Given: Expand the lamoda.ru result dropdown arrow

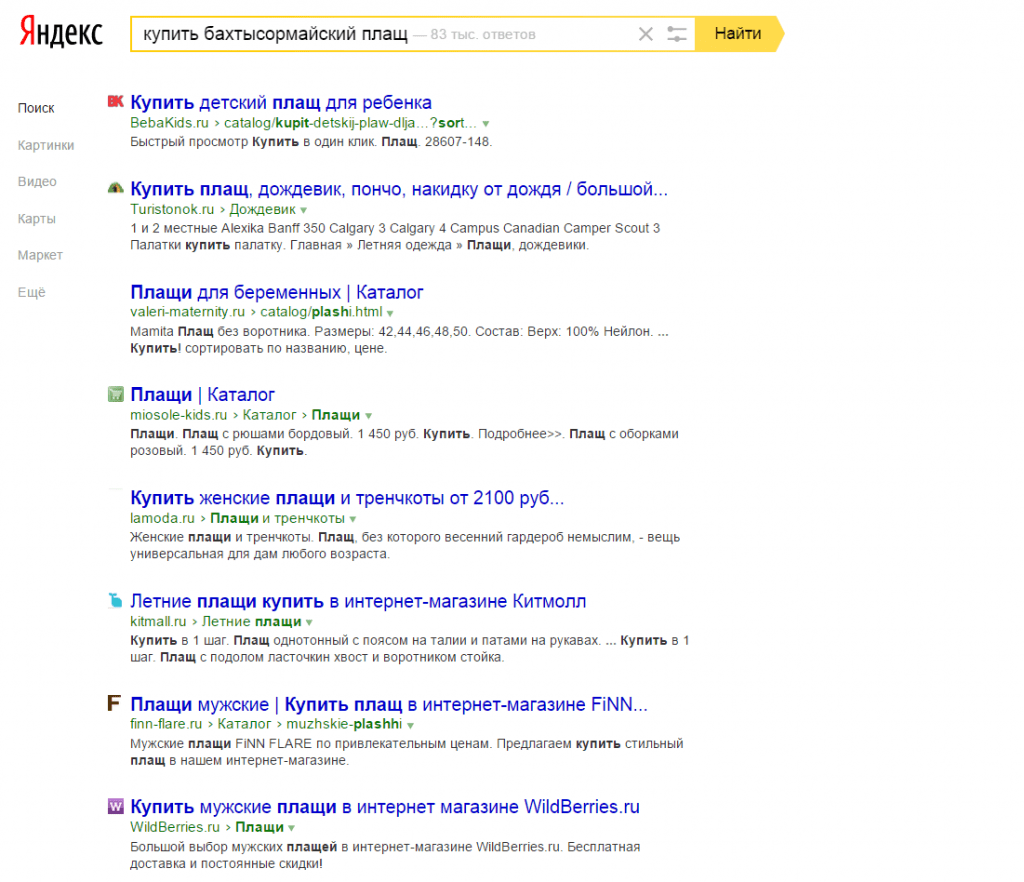Looking at the screenshot, I should pyautogui.click(x=353, y=520).
